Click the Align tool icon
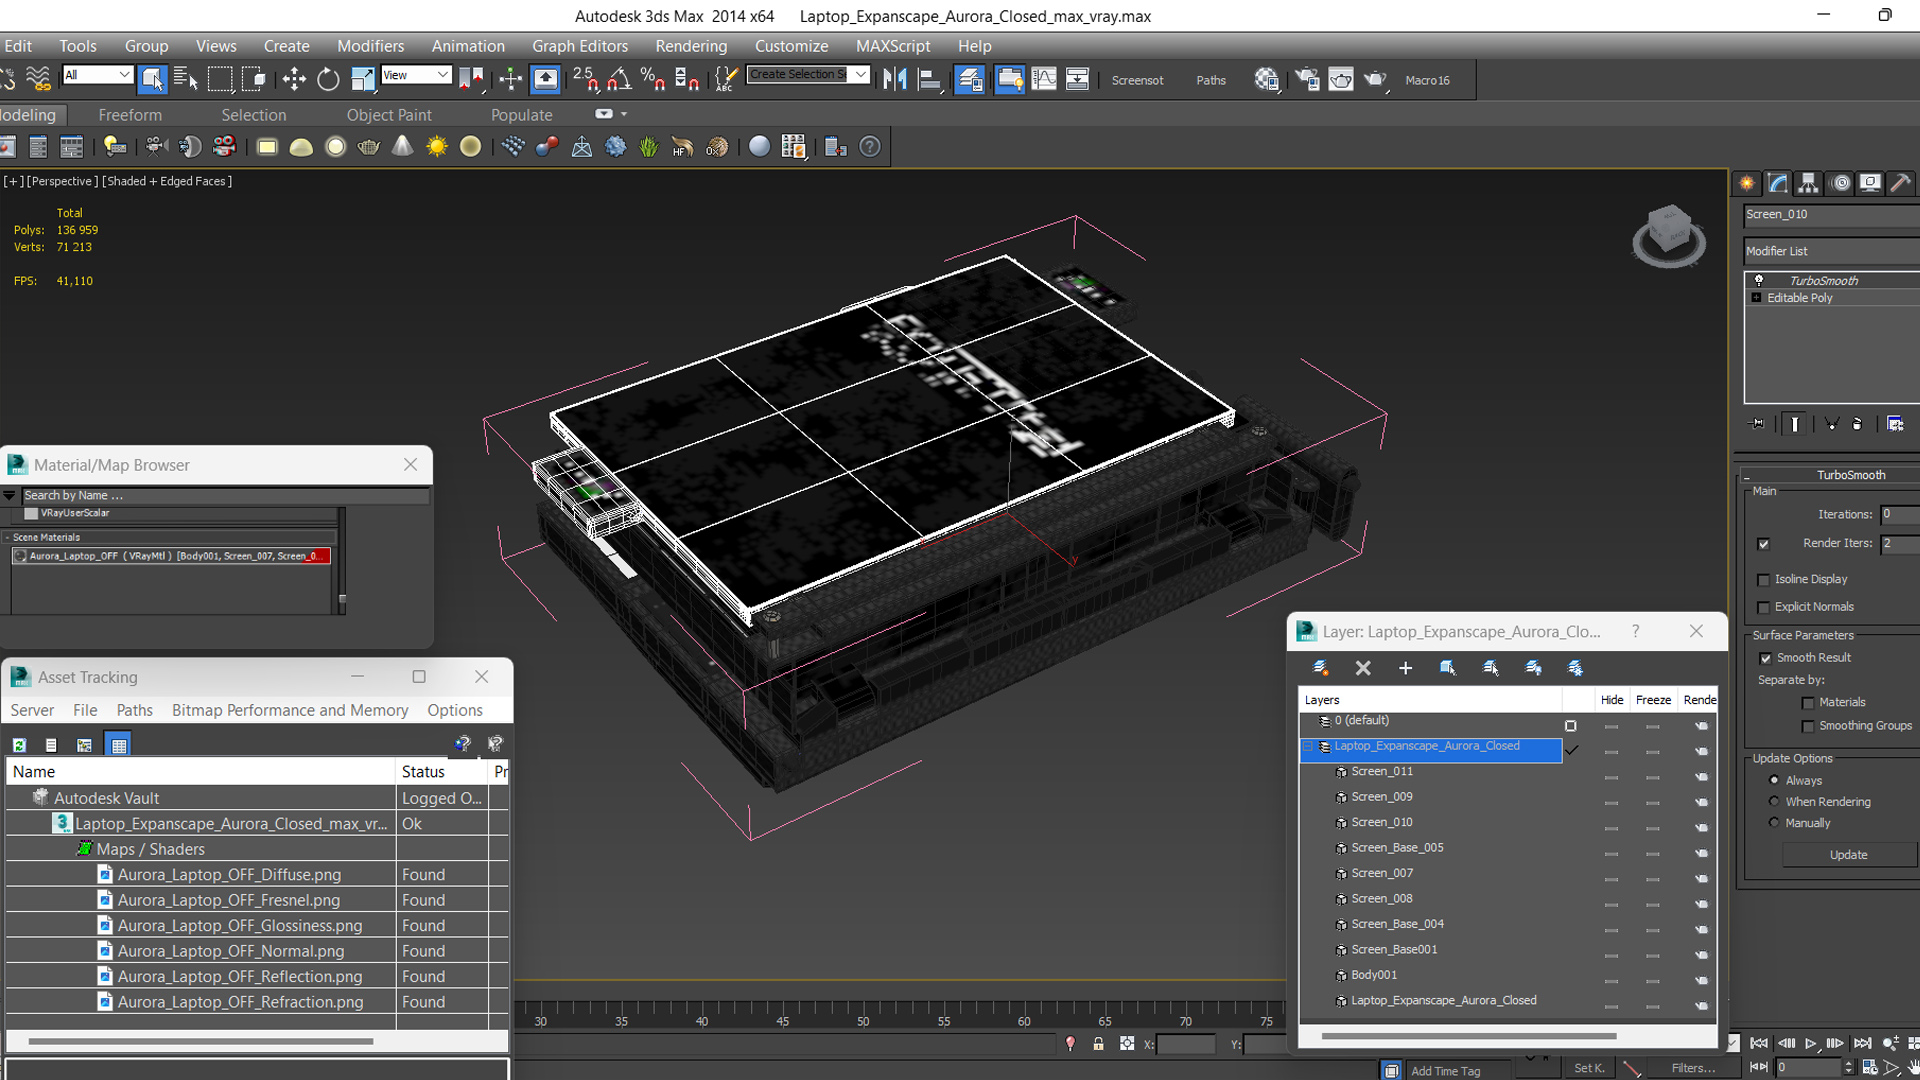The image size is (1920, 1080). coord(930,79)
